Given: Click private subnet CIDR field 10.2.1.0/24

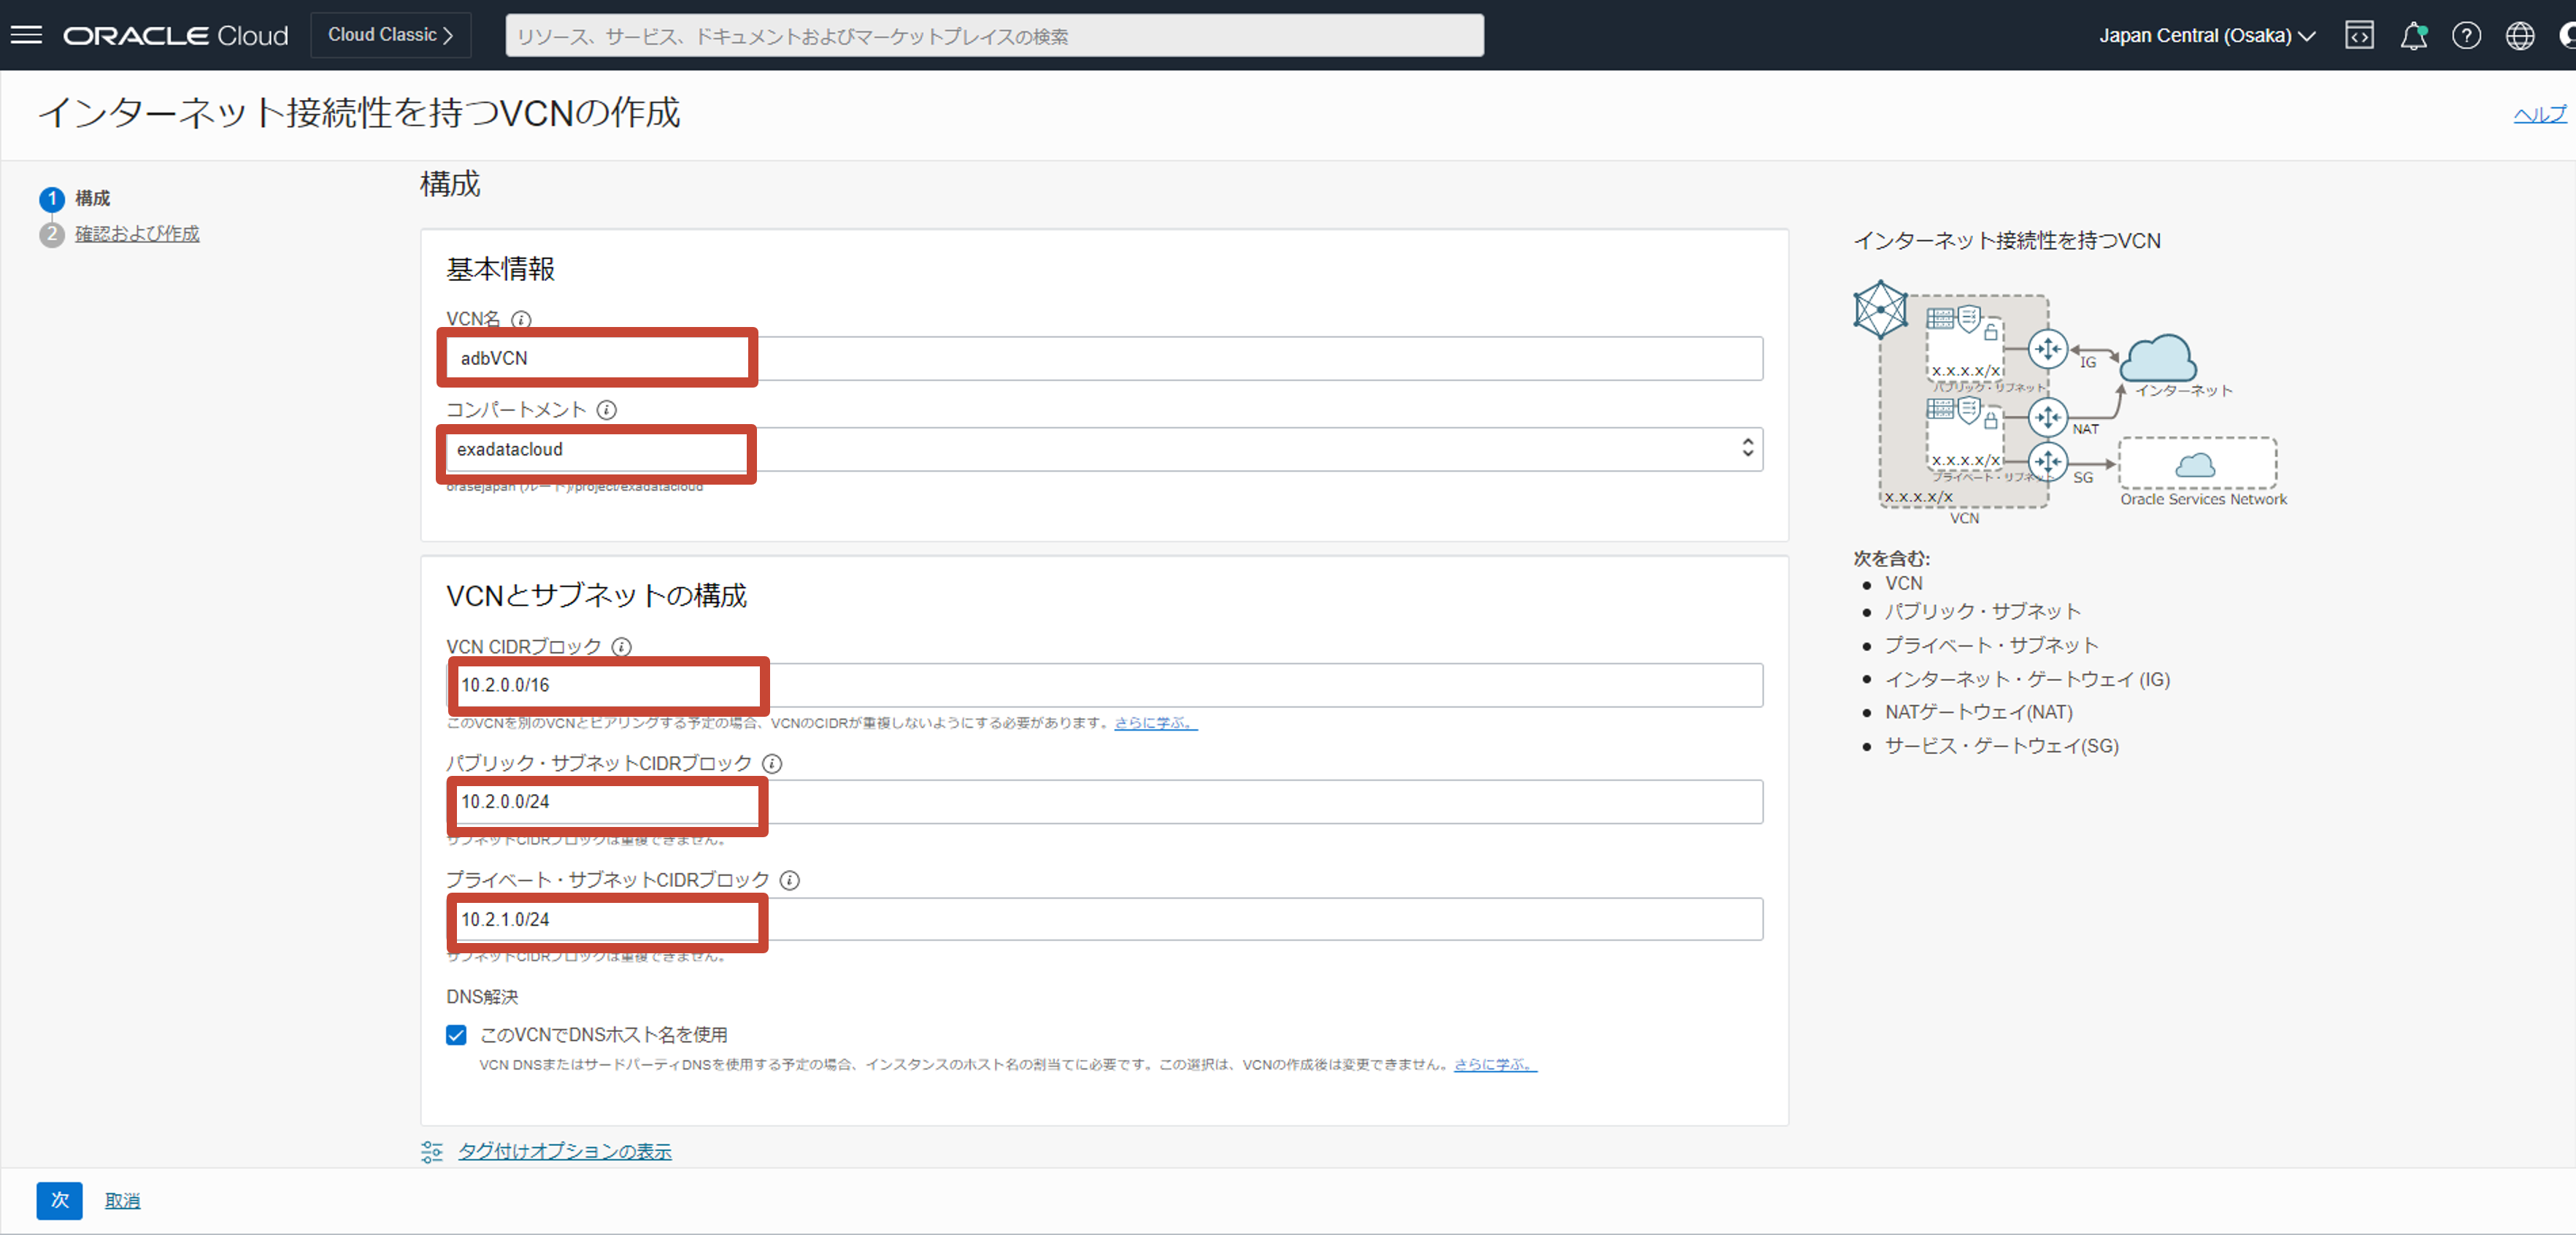Looking at the screenshot, I should coord(1104,919).
